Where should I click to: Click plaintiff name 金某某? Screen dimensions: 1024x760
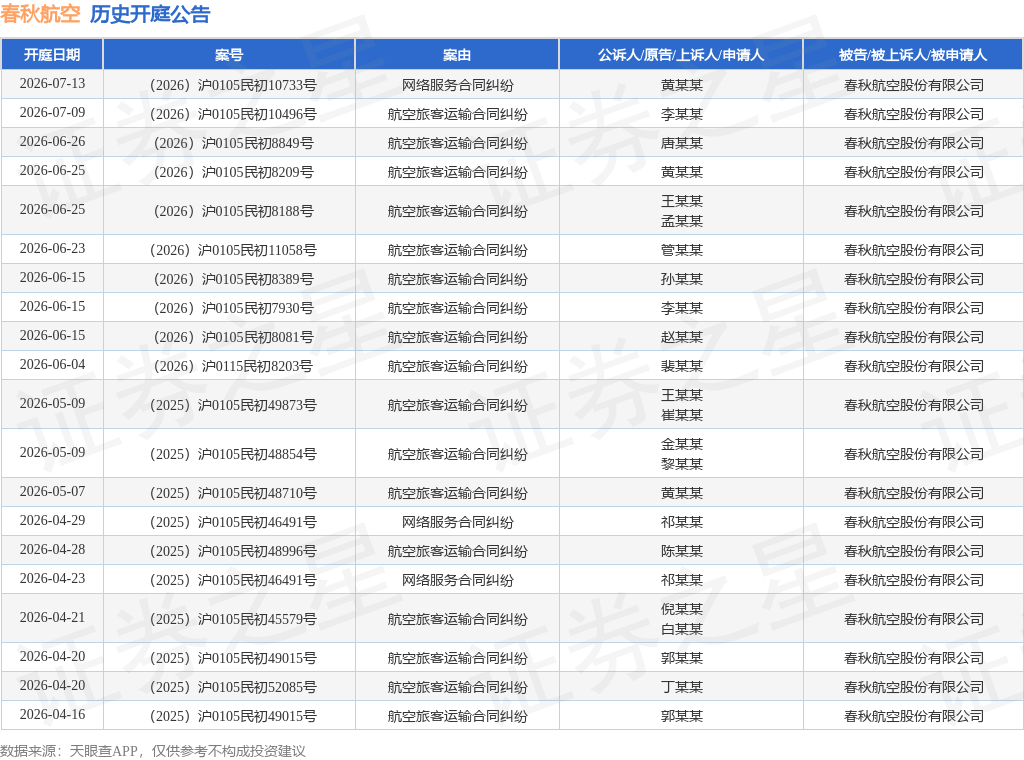click(681, 445)
